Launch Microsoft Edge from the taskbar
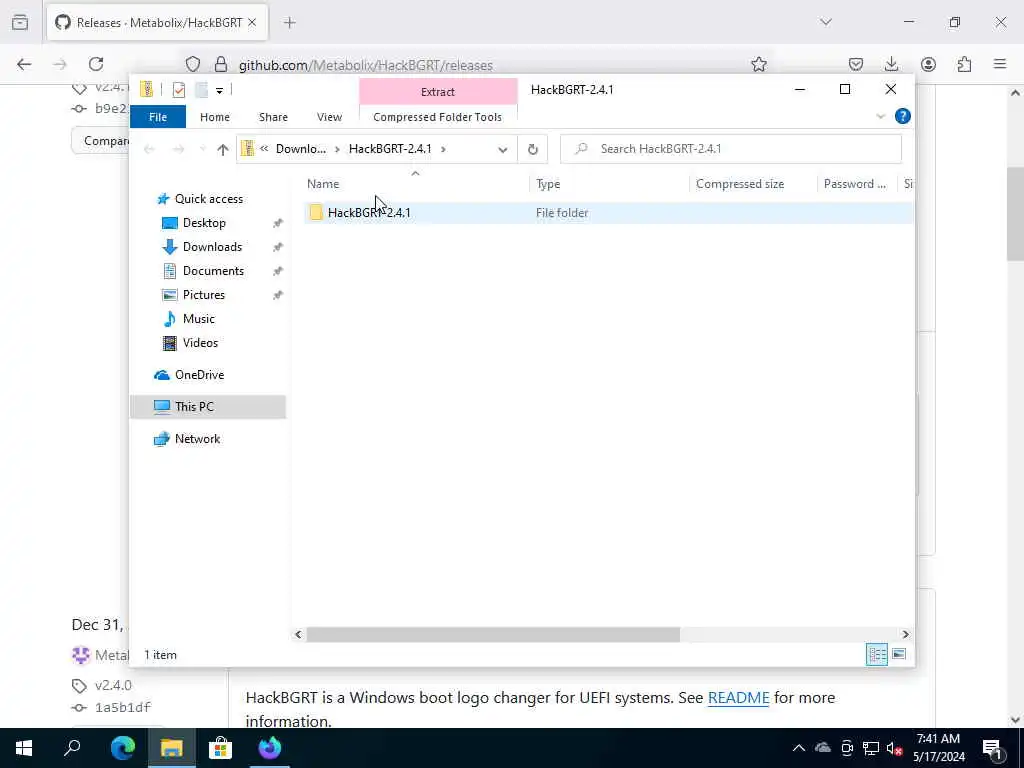Viewport: 1024px width, 768px height. pyautogui.click(x=122, y=748)
